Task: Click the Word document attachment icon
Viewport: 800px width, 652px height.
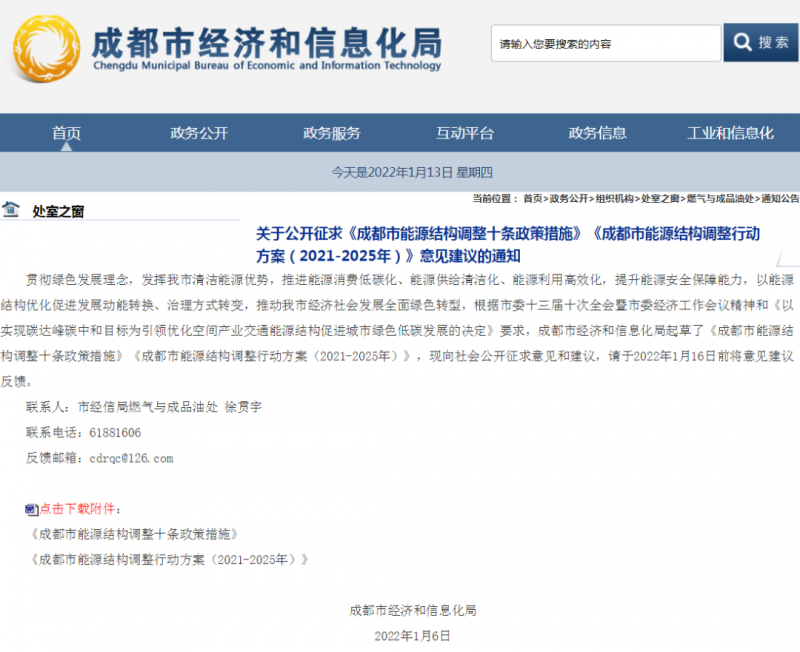Action: click(32, 508)
